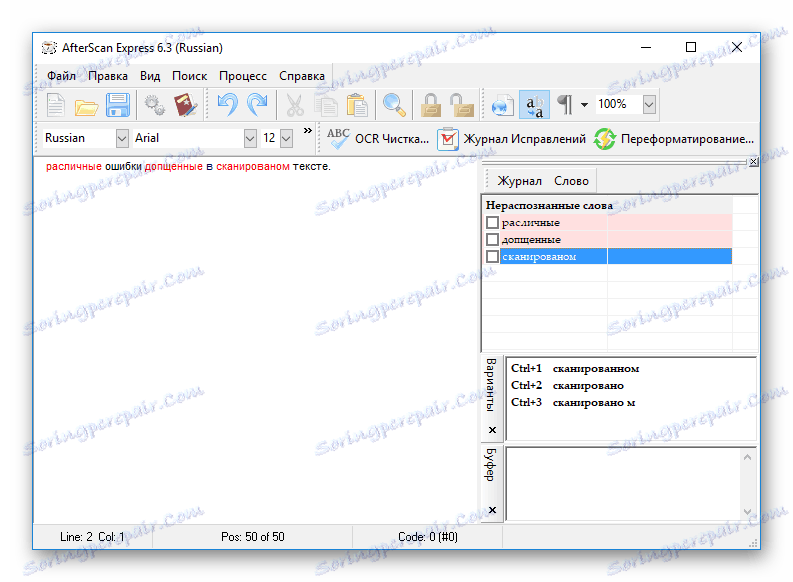
Task: Close the Варианты panel
Action: 492,430
